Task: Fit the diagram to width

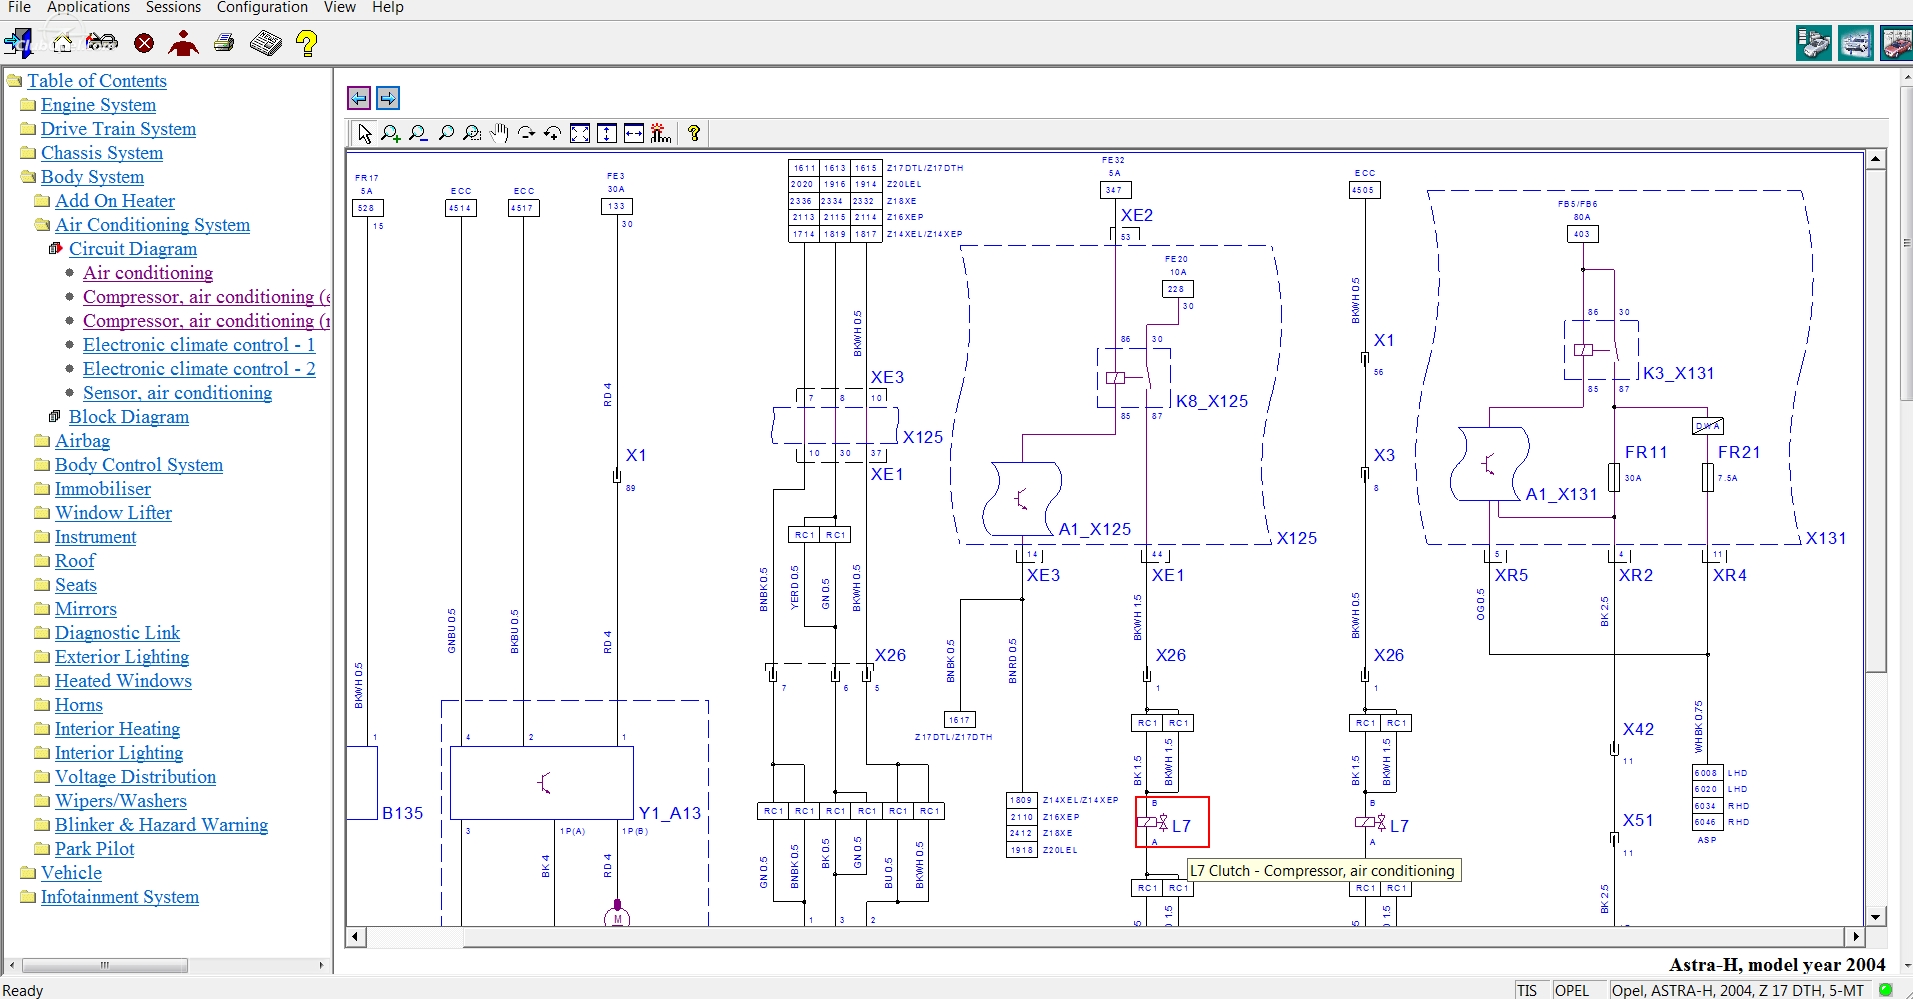Action: [x=634, y=133]
